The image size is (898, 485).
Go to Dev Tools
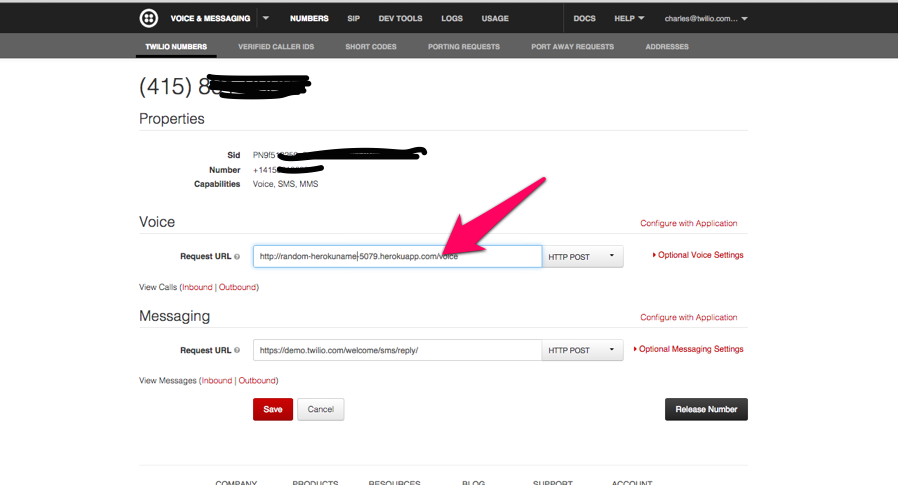[x=400, y=18]
